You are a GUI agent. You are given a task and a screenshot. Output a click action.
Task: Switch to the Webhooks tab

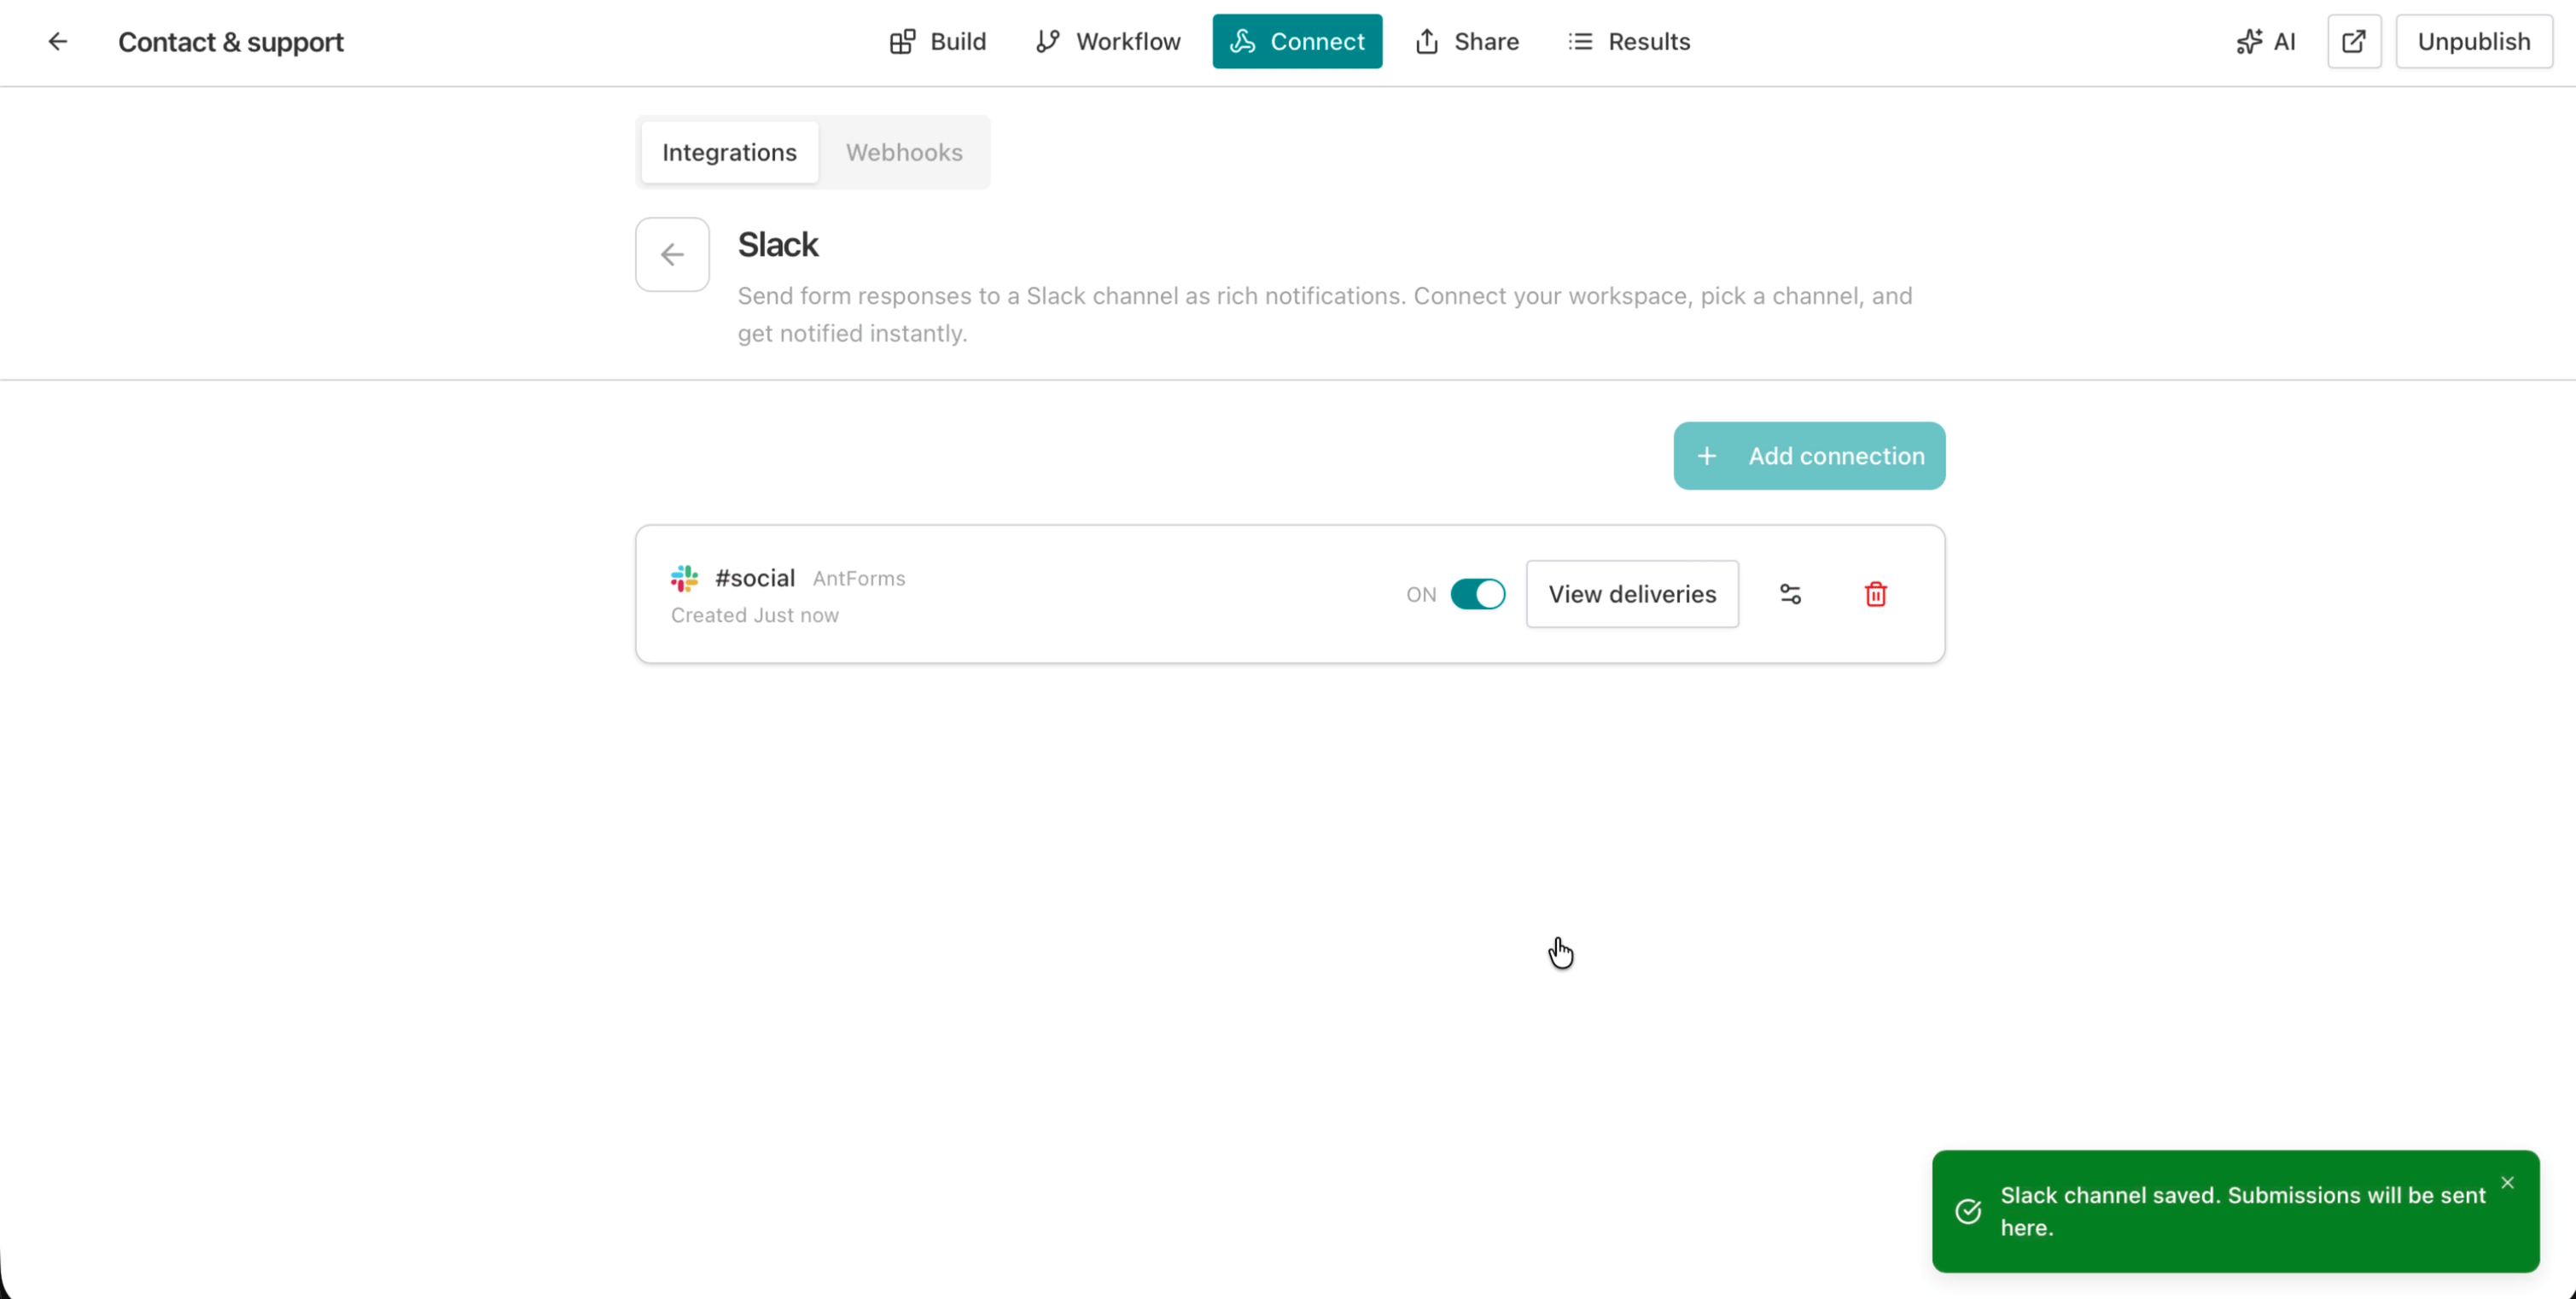(904, 152)
